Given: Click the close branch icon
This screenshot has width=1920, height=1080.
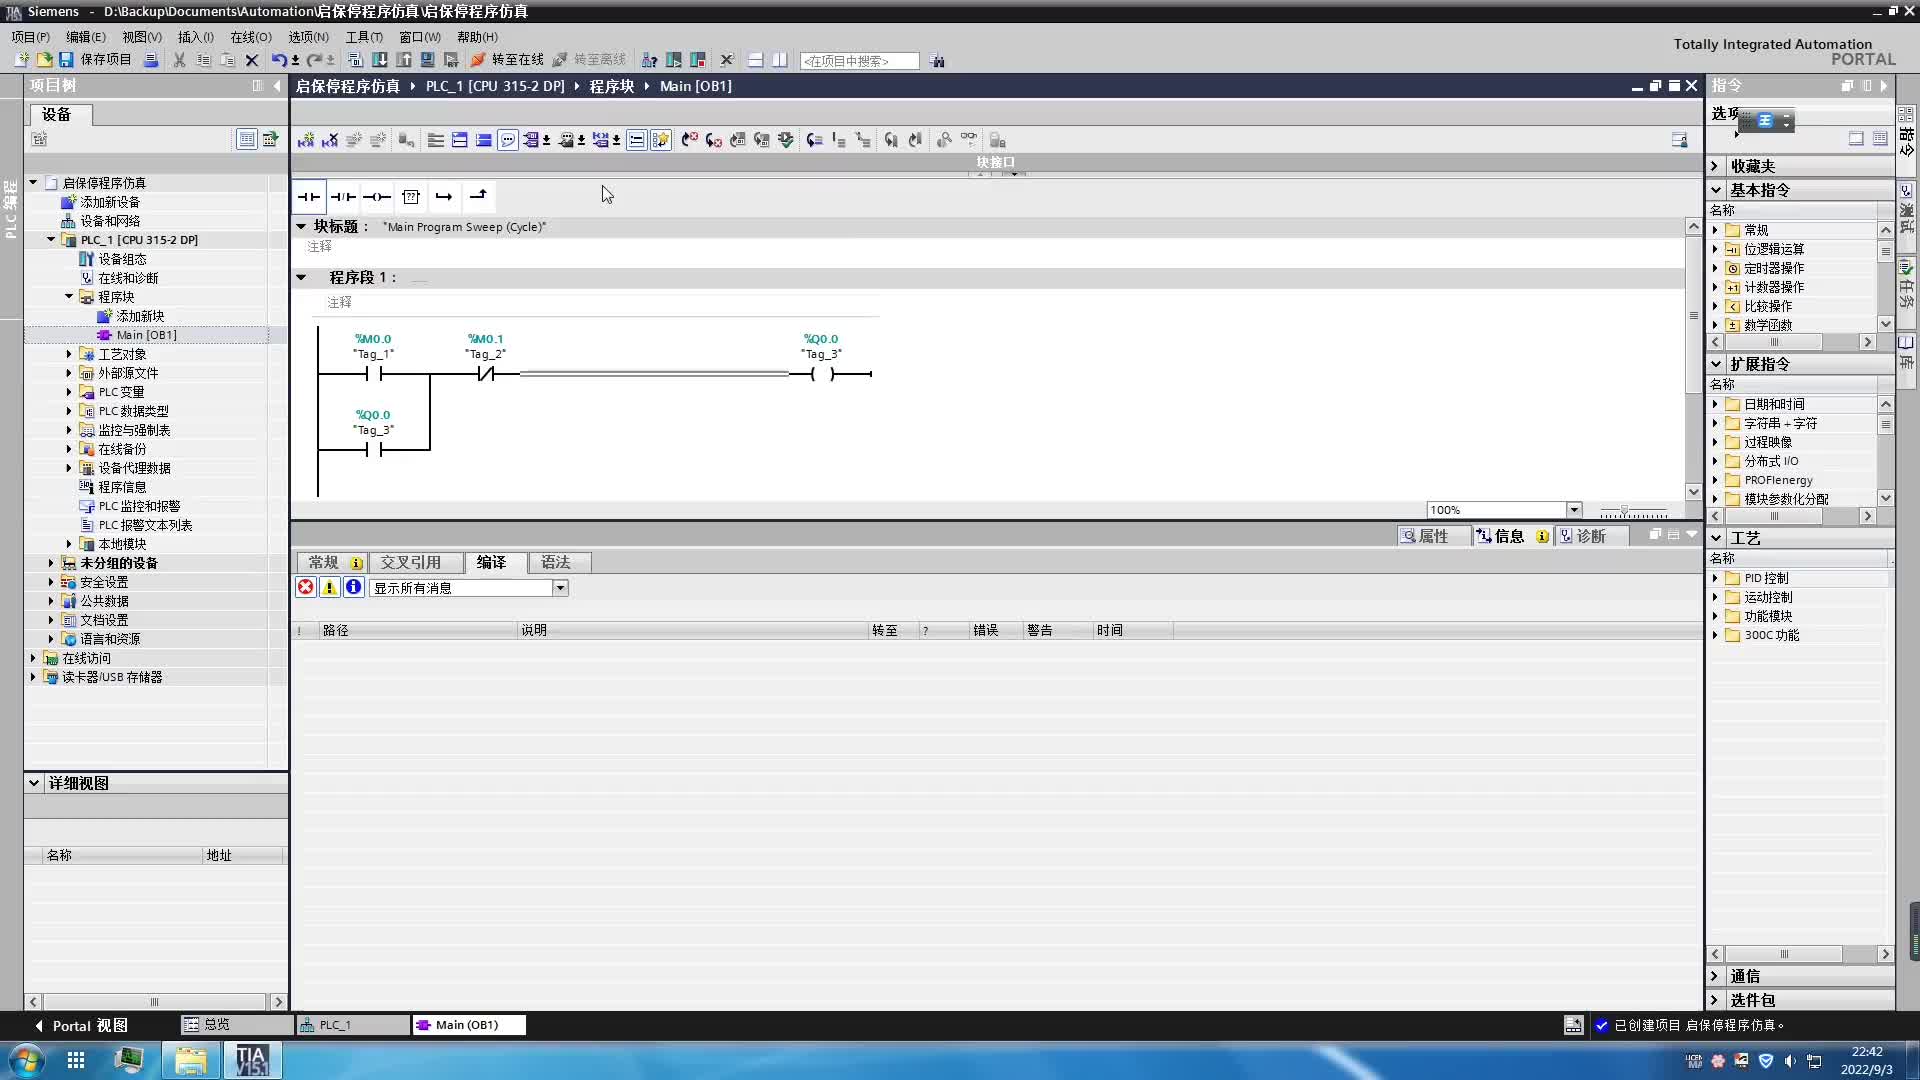Looking at the screenshot, I should pyautogui.click(x=478, y=196).
